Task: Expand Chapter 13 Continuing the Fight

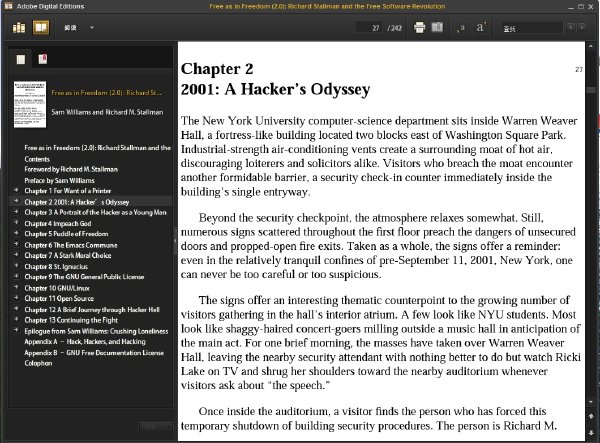Action: point(16,319)
